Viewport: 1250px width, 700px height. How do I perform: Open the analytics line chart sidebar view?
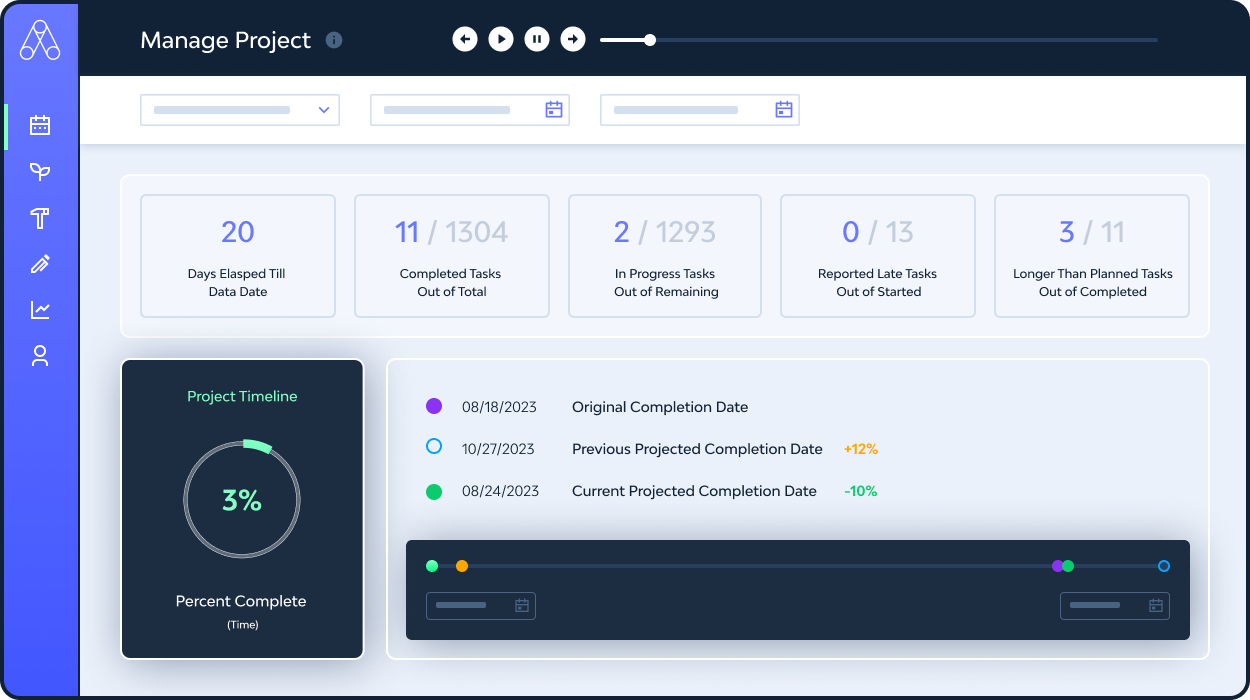pyautogui.click(x=40, y=309)
